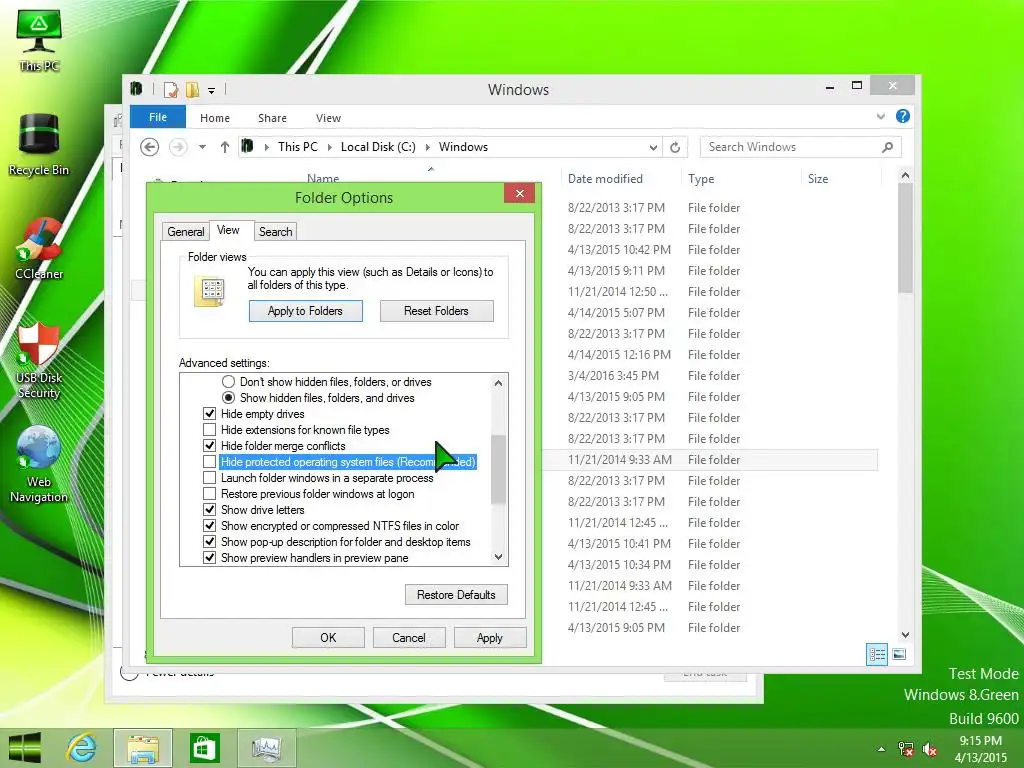This screenshot has height=768, width=1024.
Task: Open the View ribbon tab
Action: [x=328, y=118]
